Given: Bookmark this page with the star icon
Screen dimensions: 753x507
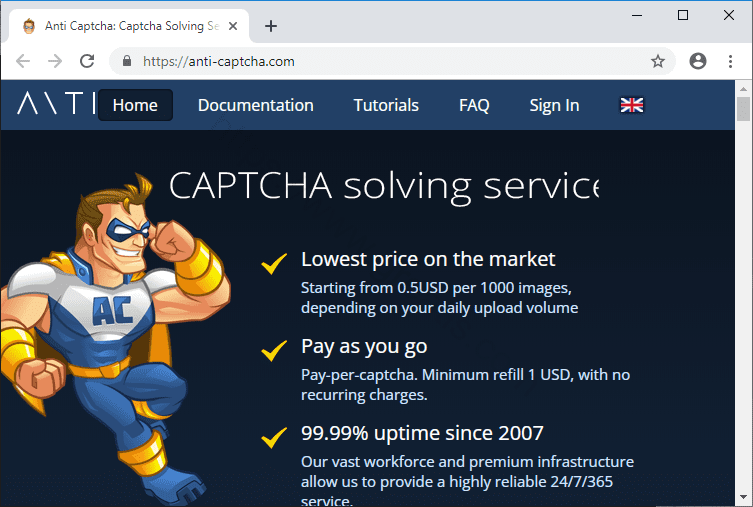Looking at the screenshot, I should coord(657,61).
